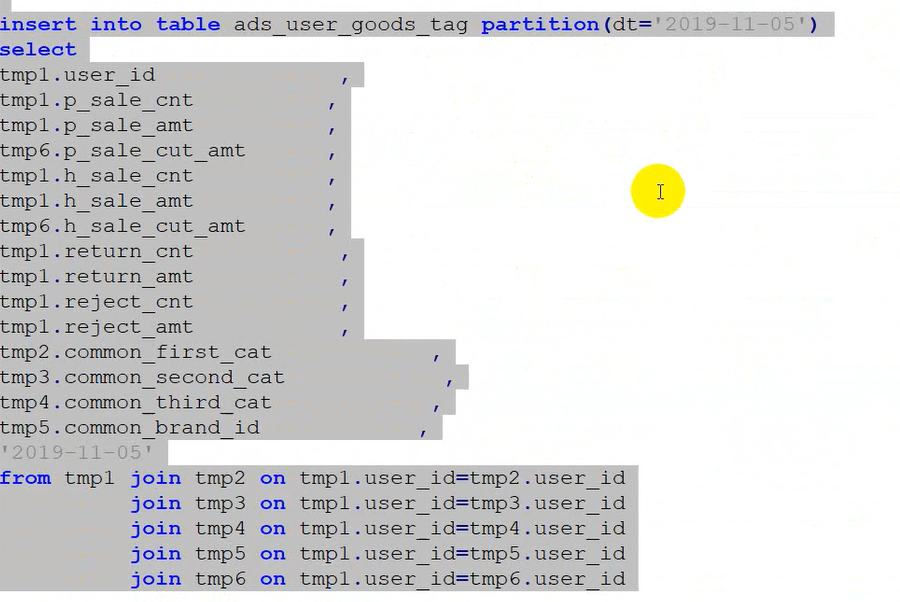The width and height of the screenshot is (900, 602).
Task: Click the tmp4 join condition line
Action: coord(378,529)
